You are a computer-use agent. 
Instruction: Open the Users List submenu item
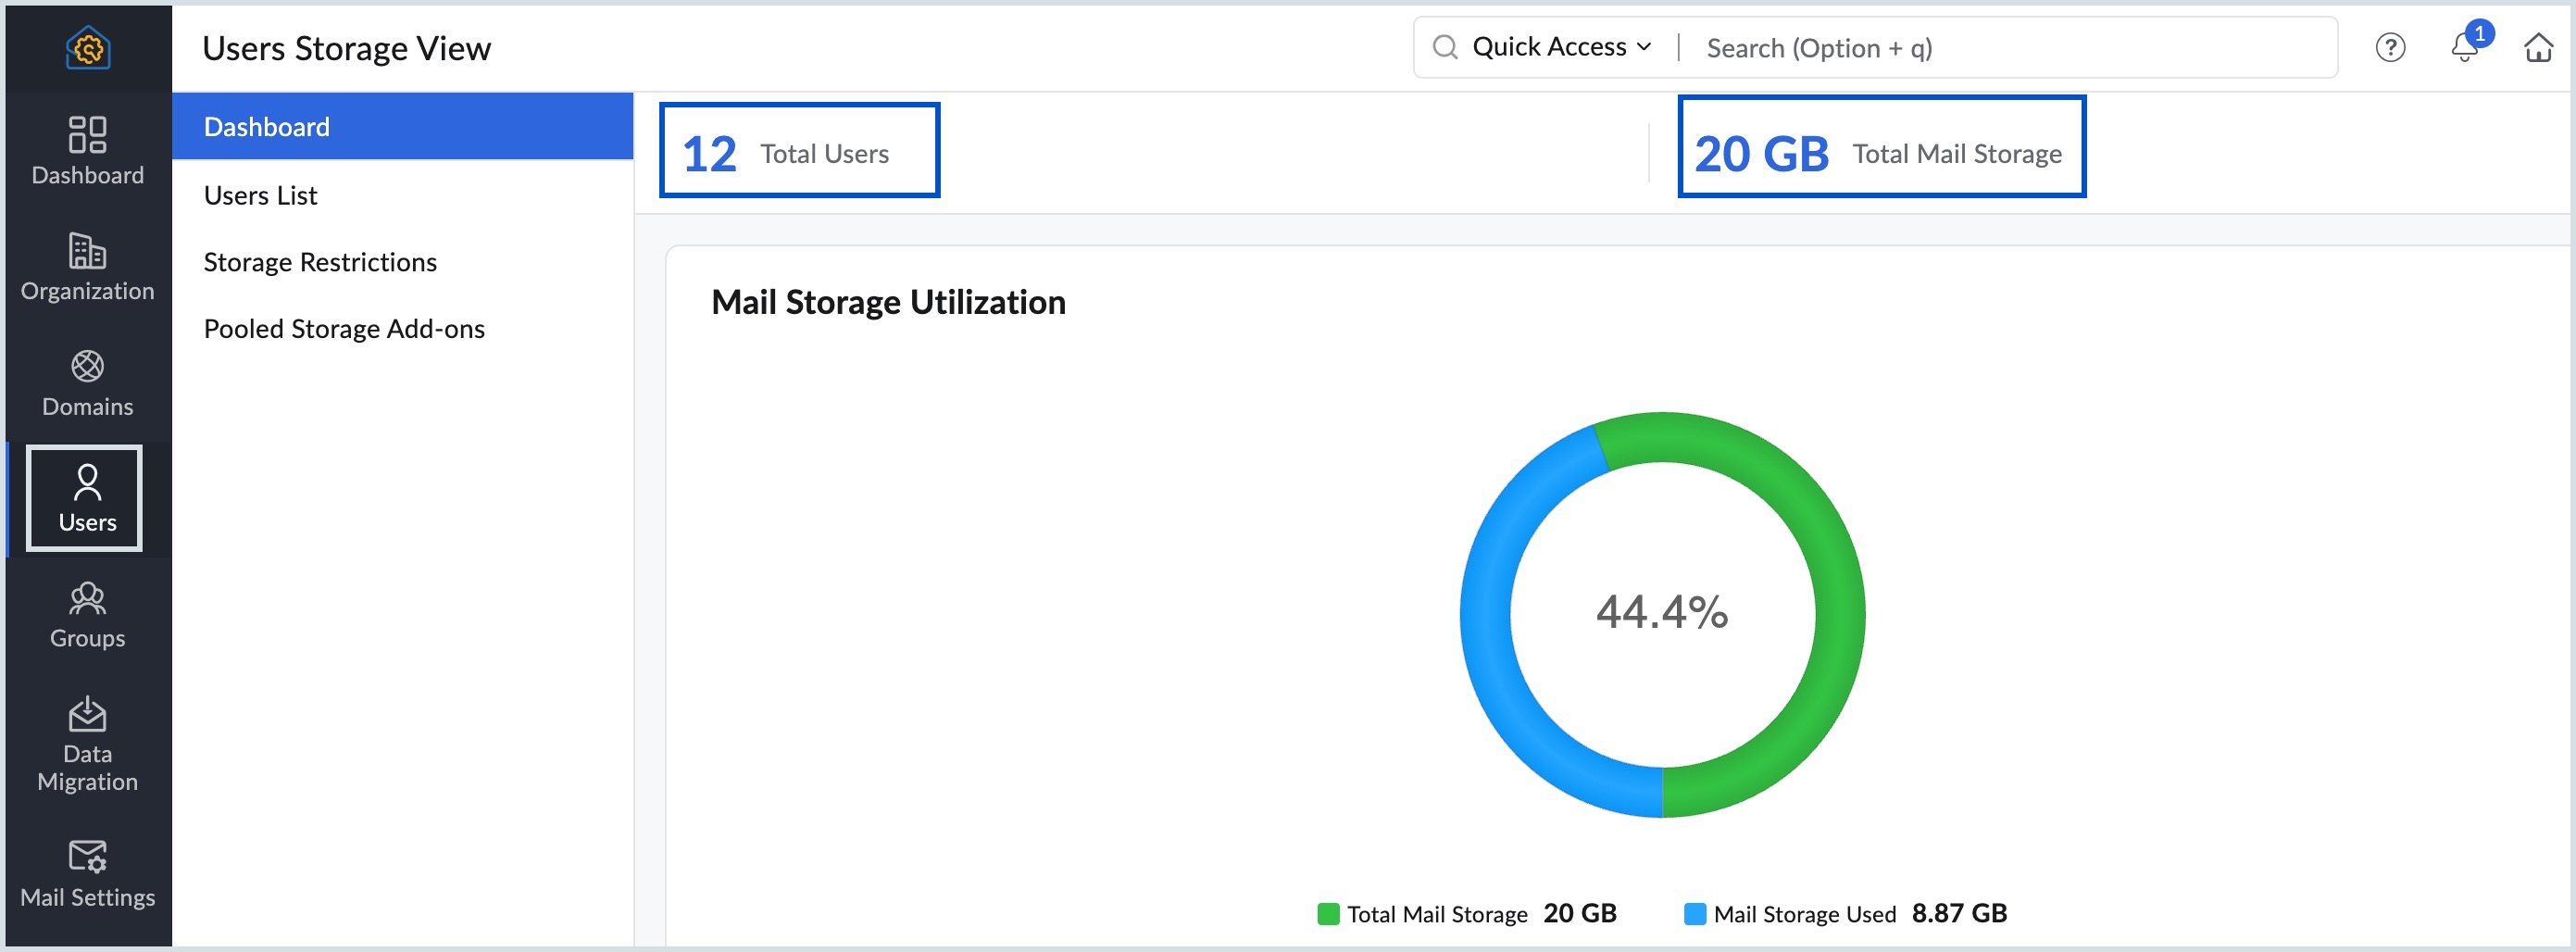click(261, 196)
